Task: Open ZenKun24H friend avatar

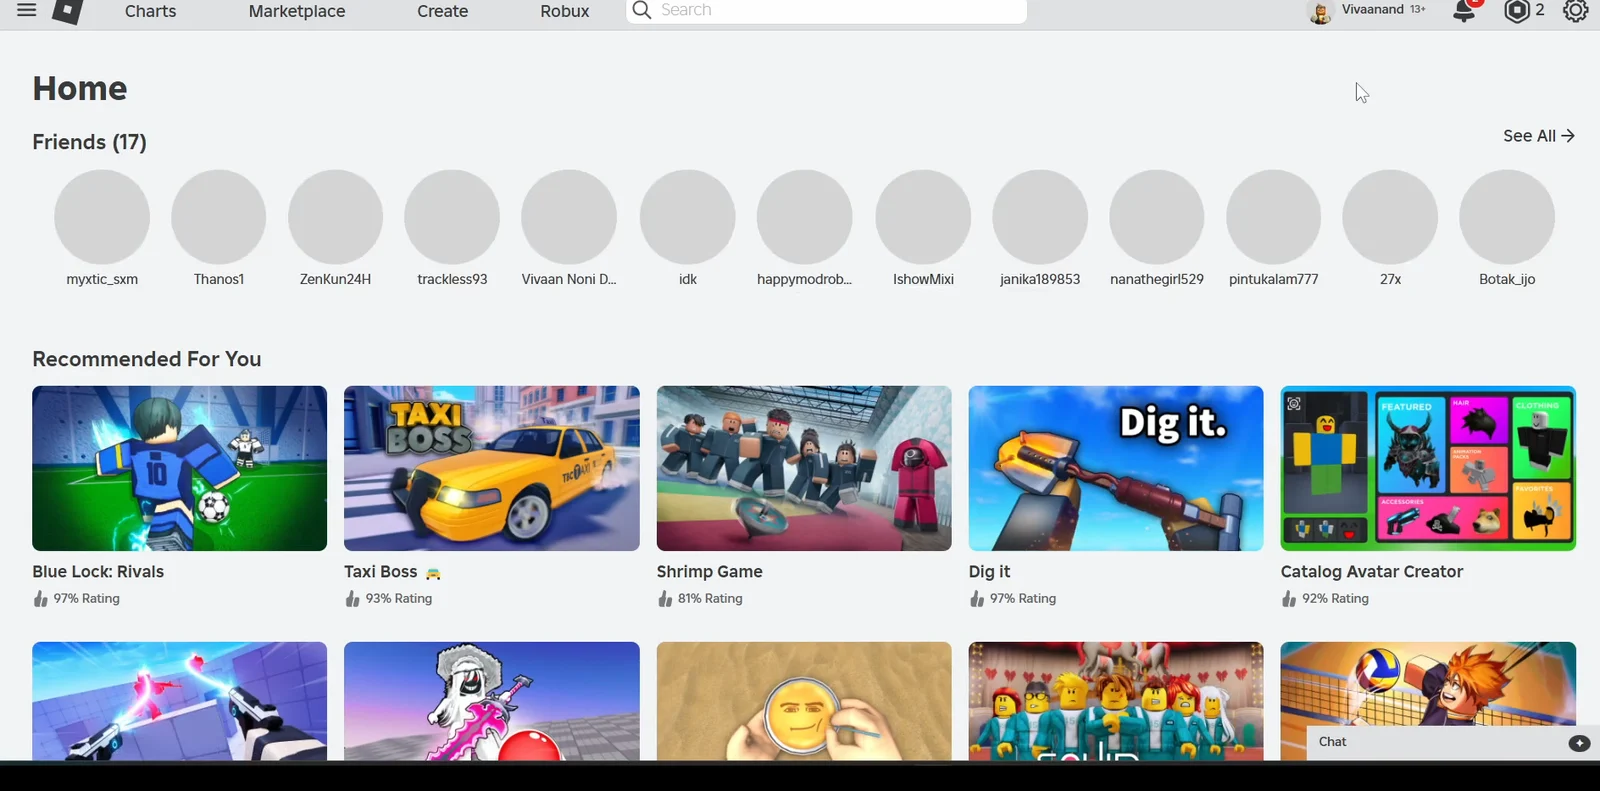Action: click(x=336, y=217)
